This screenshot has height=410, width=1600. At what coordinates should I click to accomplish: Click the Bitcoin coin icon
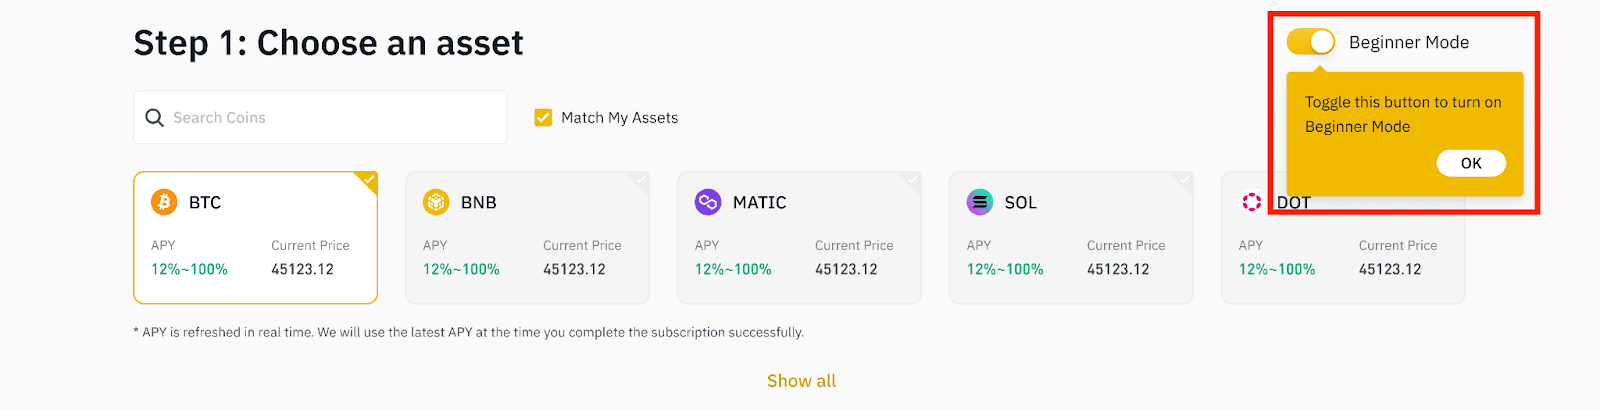click(164, 202)
